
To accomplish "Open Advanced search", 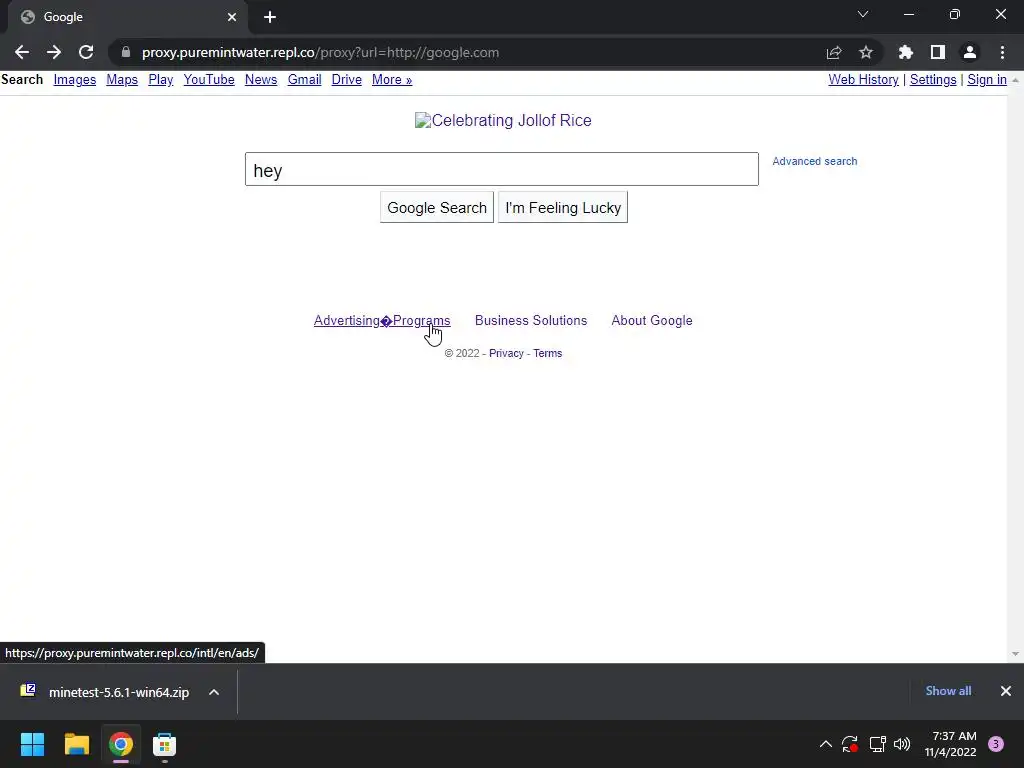I will 814,161.
